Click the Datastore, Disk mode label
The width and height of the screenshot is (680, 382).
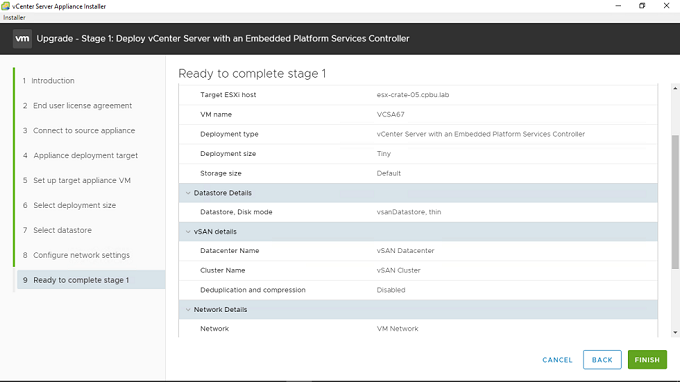[236, 212]
